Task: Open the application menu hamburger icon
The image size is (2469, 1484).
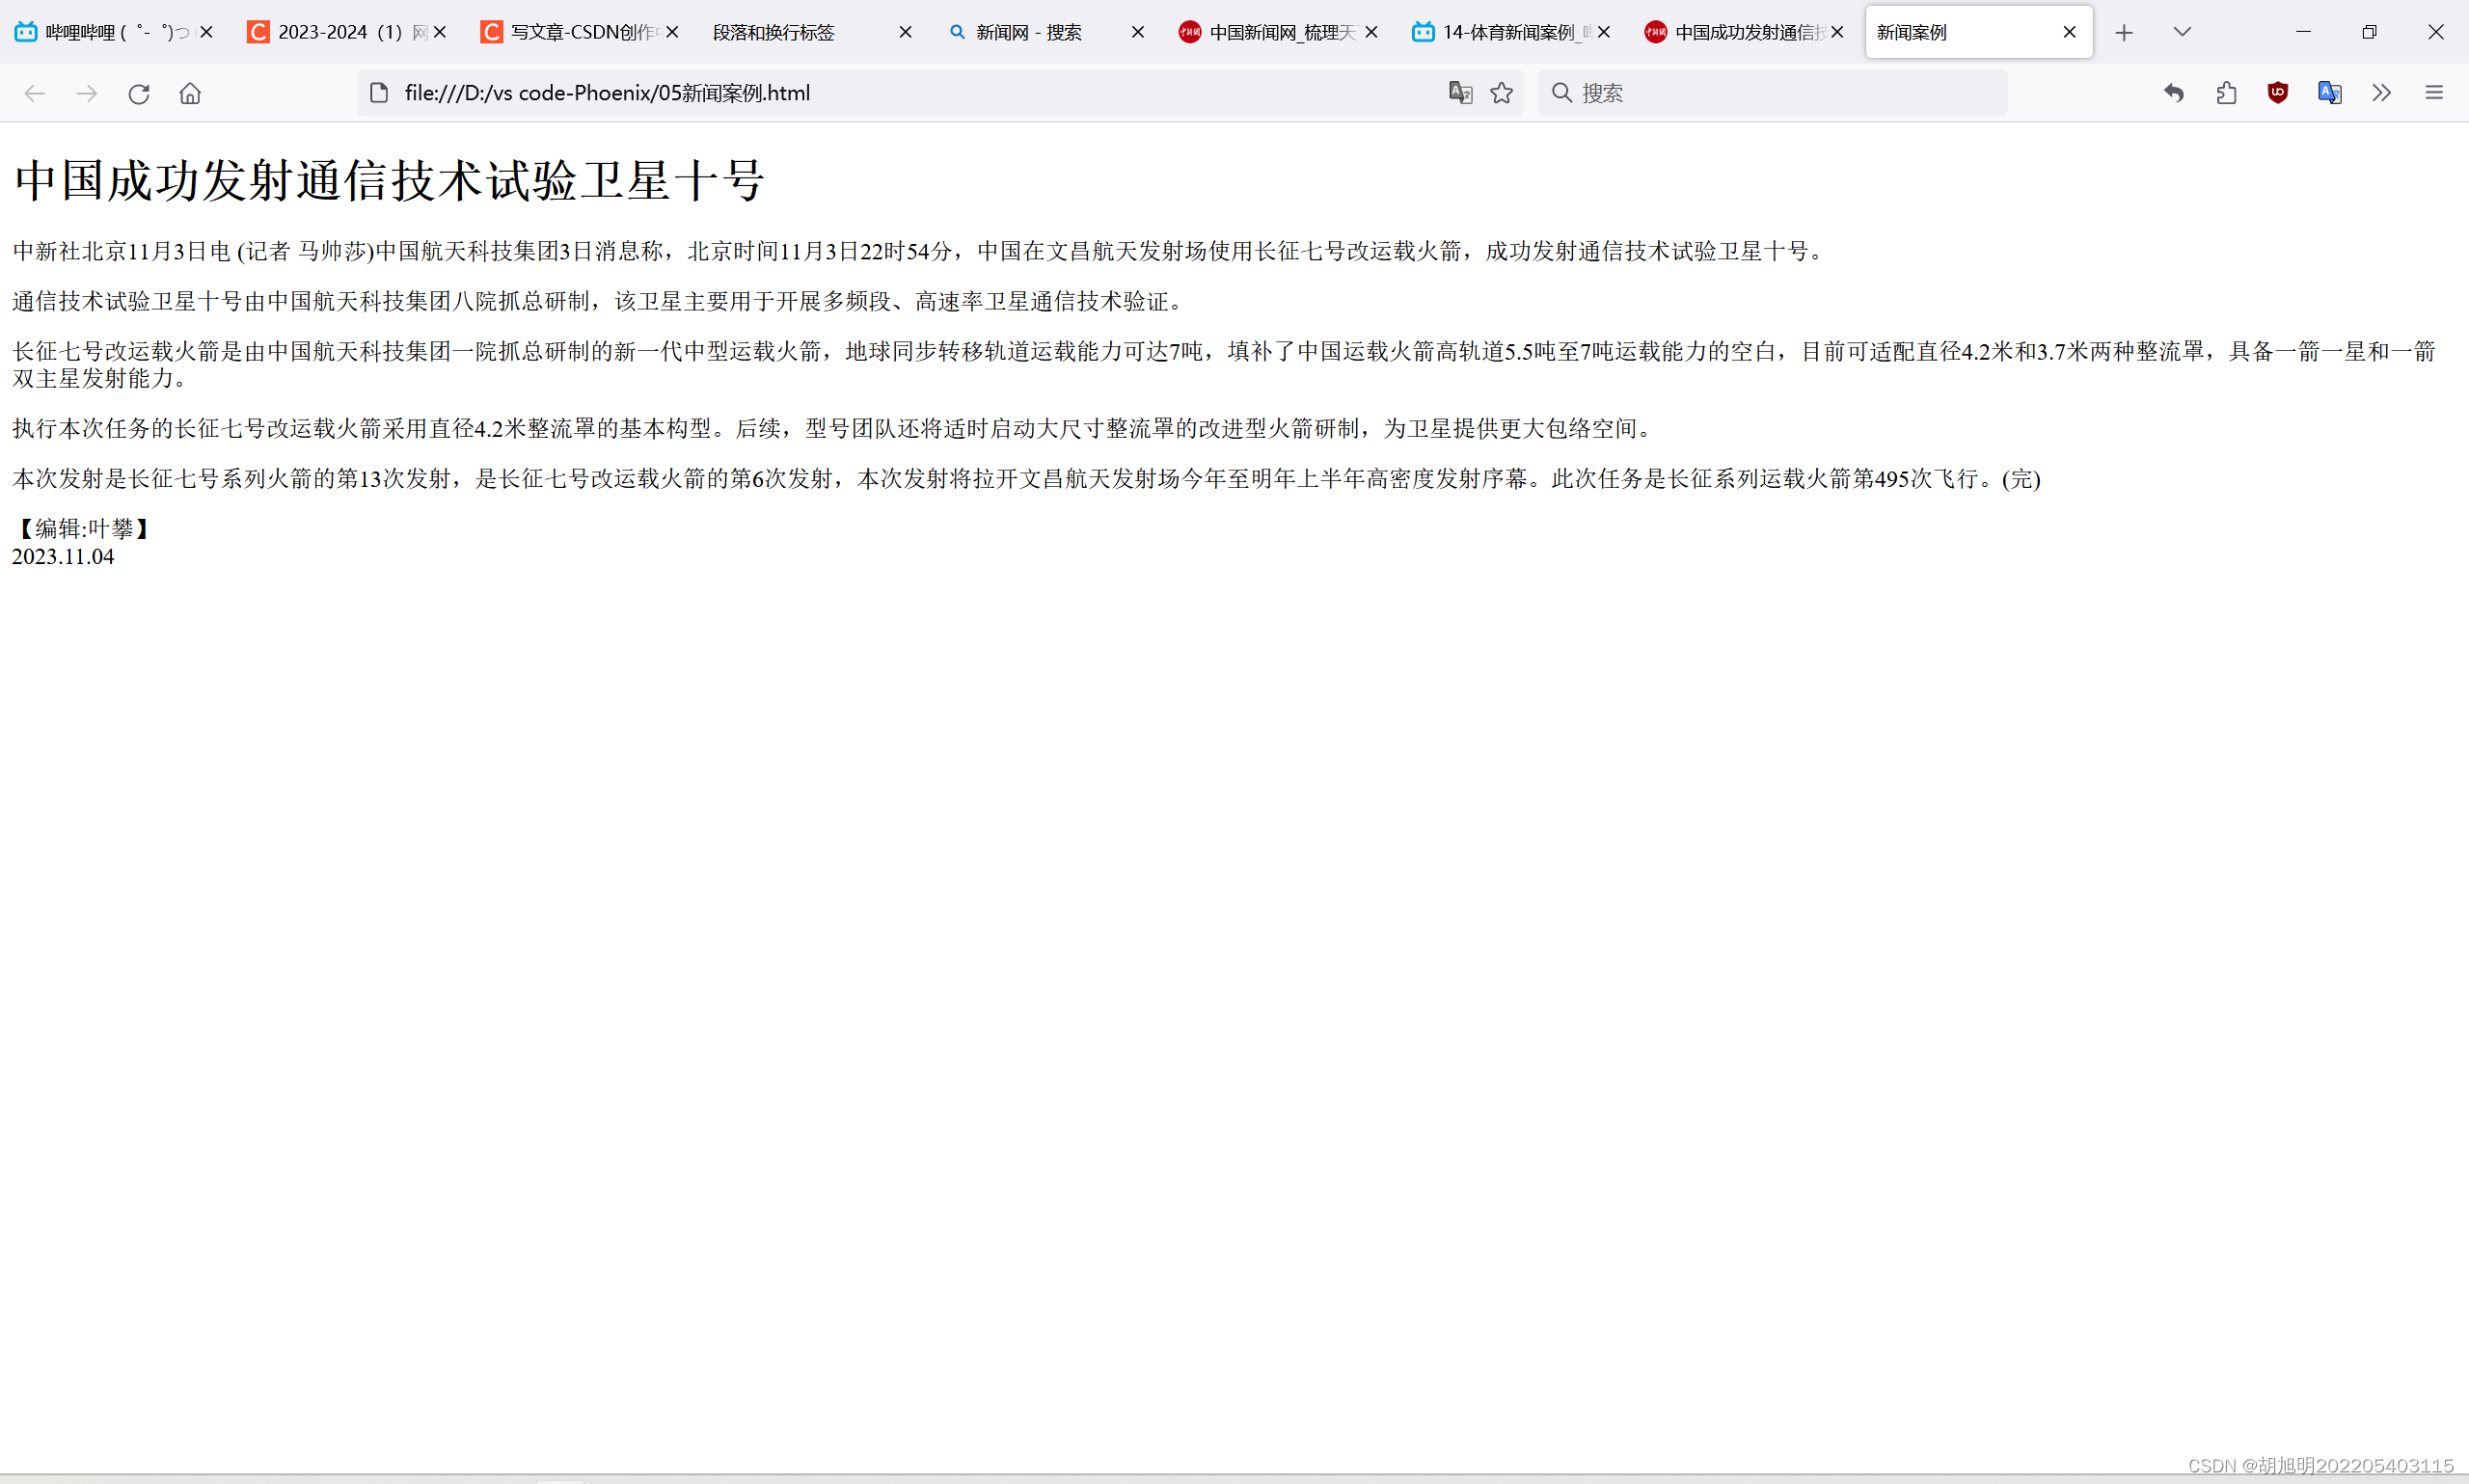Action: (x=2434, y=93)
